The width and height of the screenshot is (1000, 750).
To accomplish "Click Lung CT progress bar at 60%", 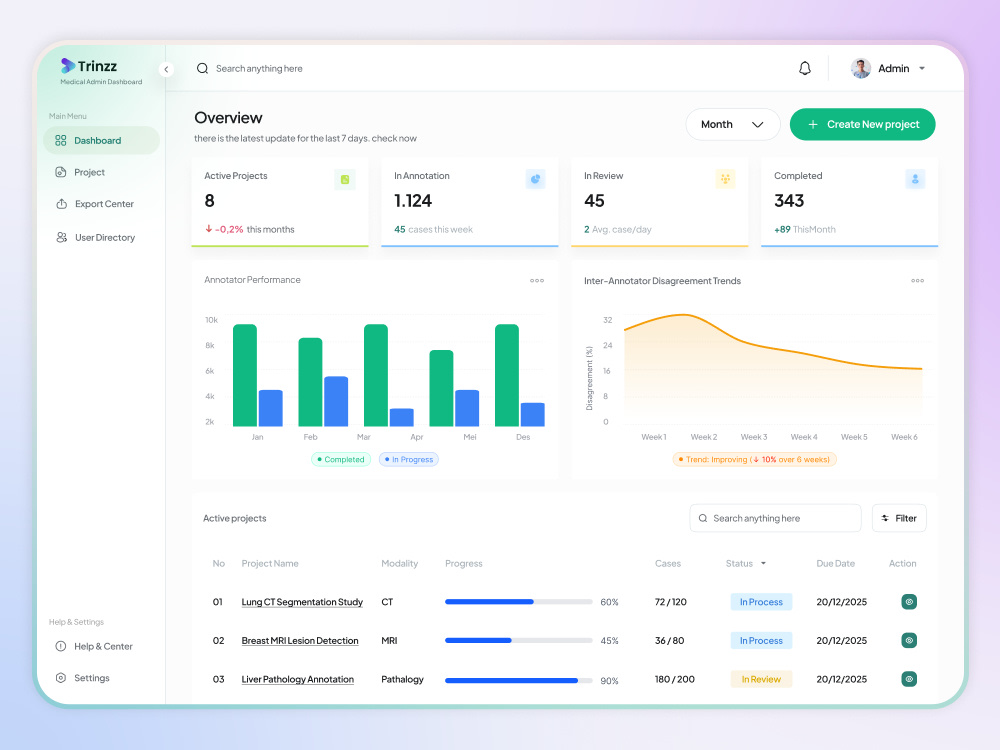I will point(518,601).
